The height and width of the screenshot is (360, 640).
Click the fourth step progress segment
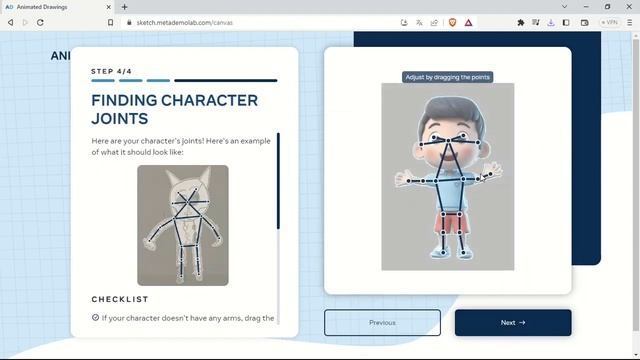click(226, 80)
